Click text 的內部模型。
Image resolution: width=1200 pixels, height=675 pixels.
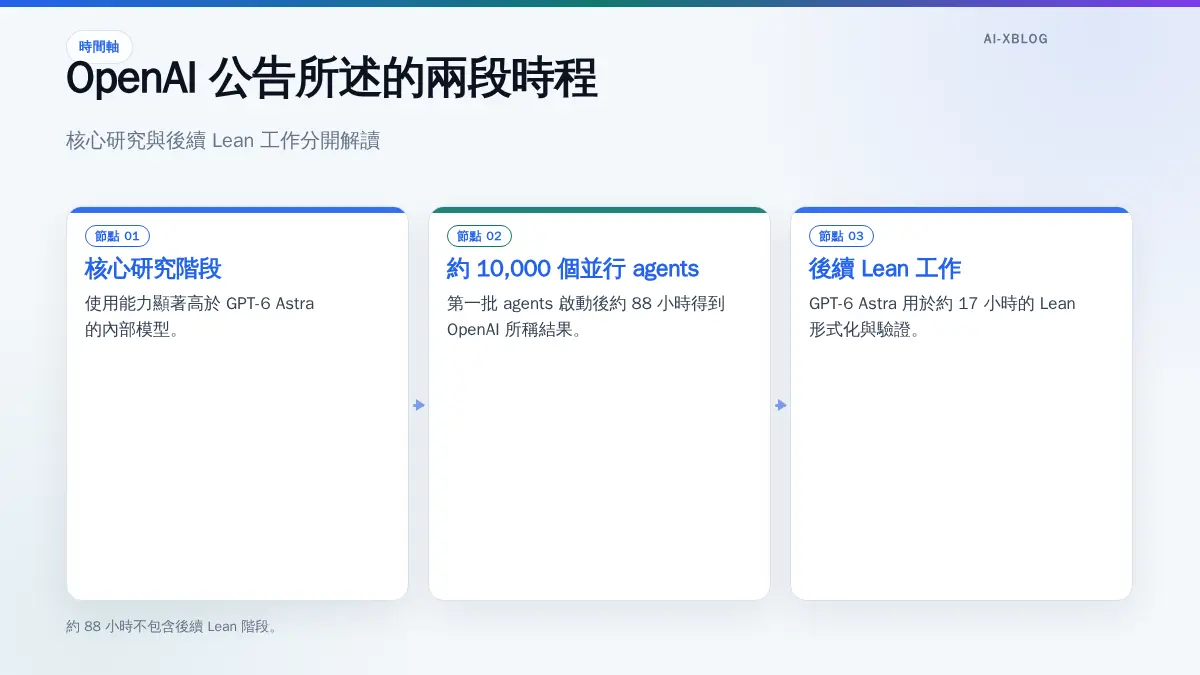pos(132,329)
